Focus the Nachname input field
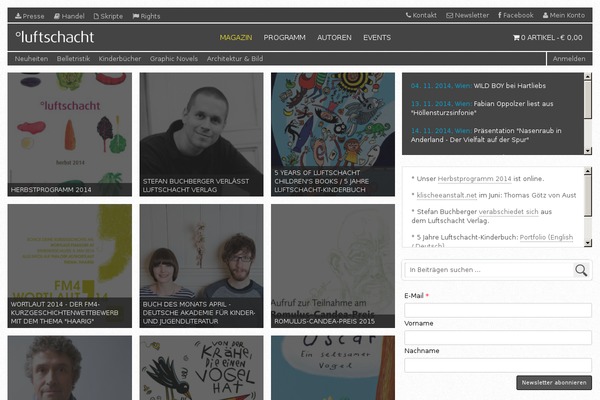600x400 pixels. tap(498, 365)
